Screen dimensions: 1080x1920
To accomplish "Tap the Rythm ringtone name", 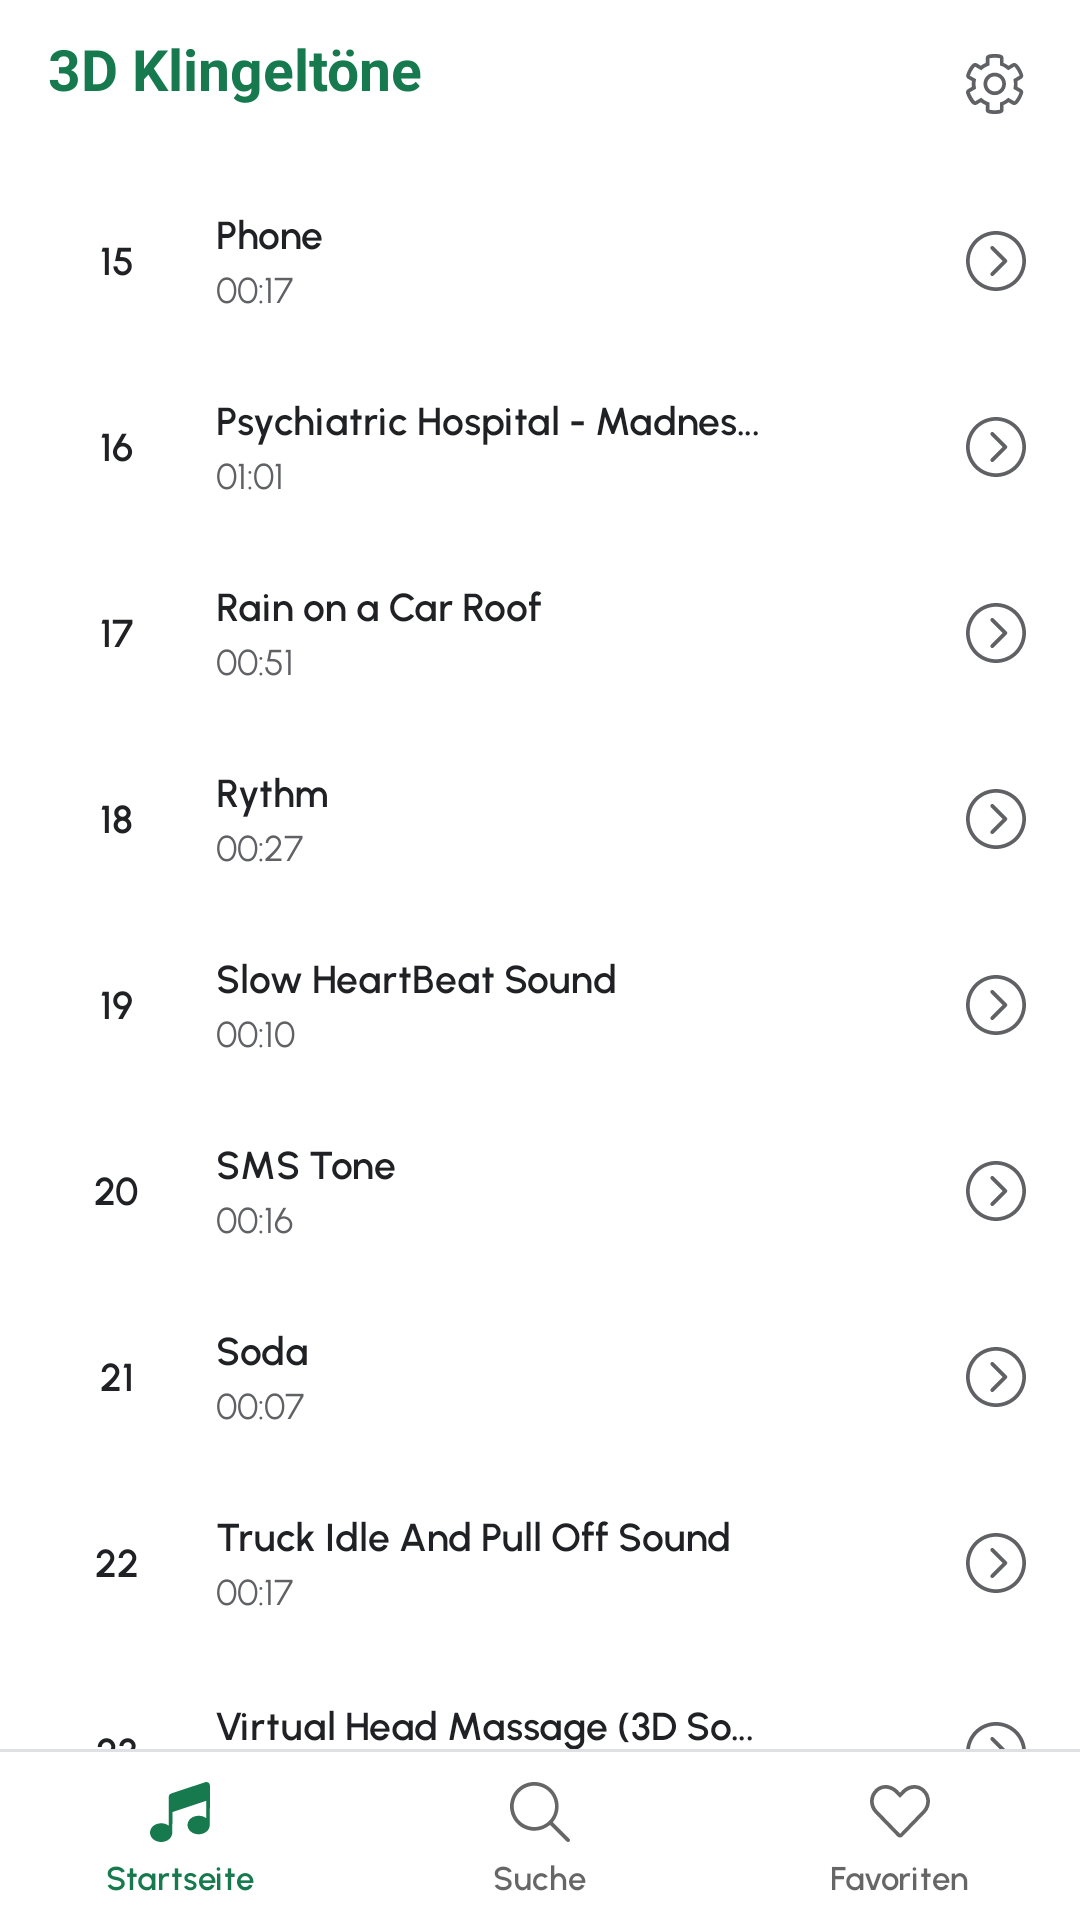I will coord(272,795).
